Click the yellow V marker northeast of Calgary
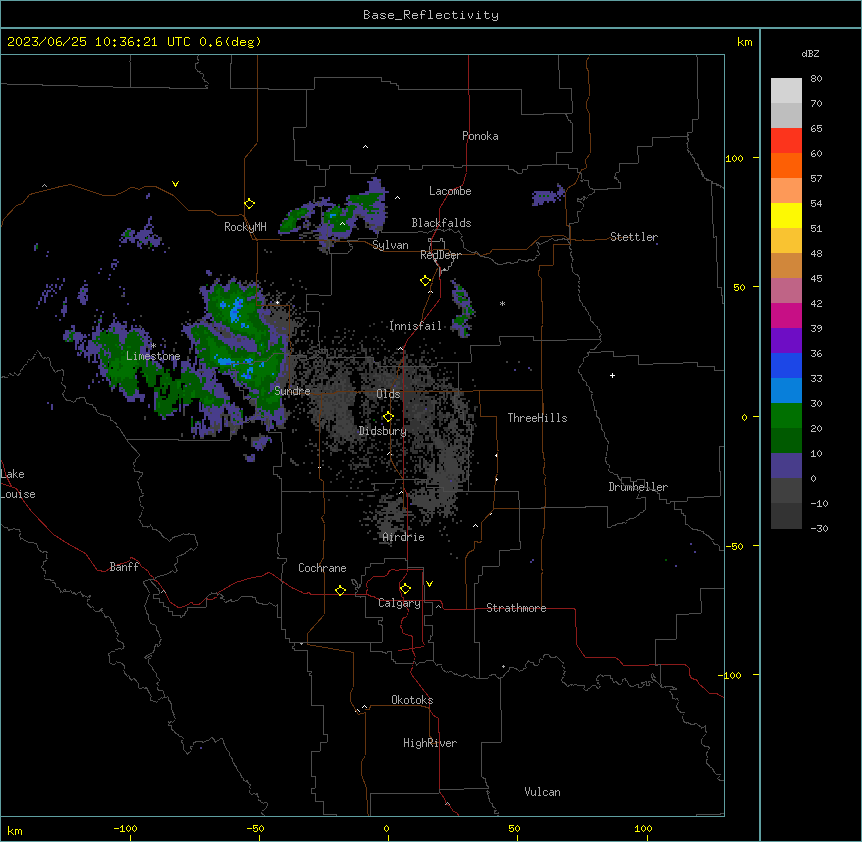Image resolution: width=862 pixels, height=842 pixels. click(x=429, y=584)
